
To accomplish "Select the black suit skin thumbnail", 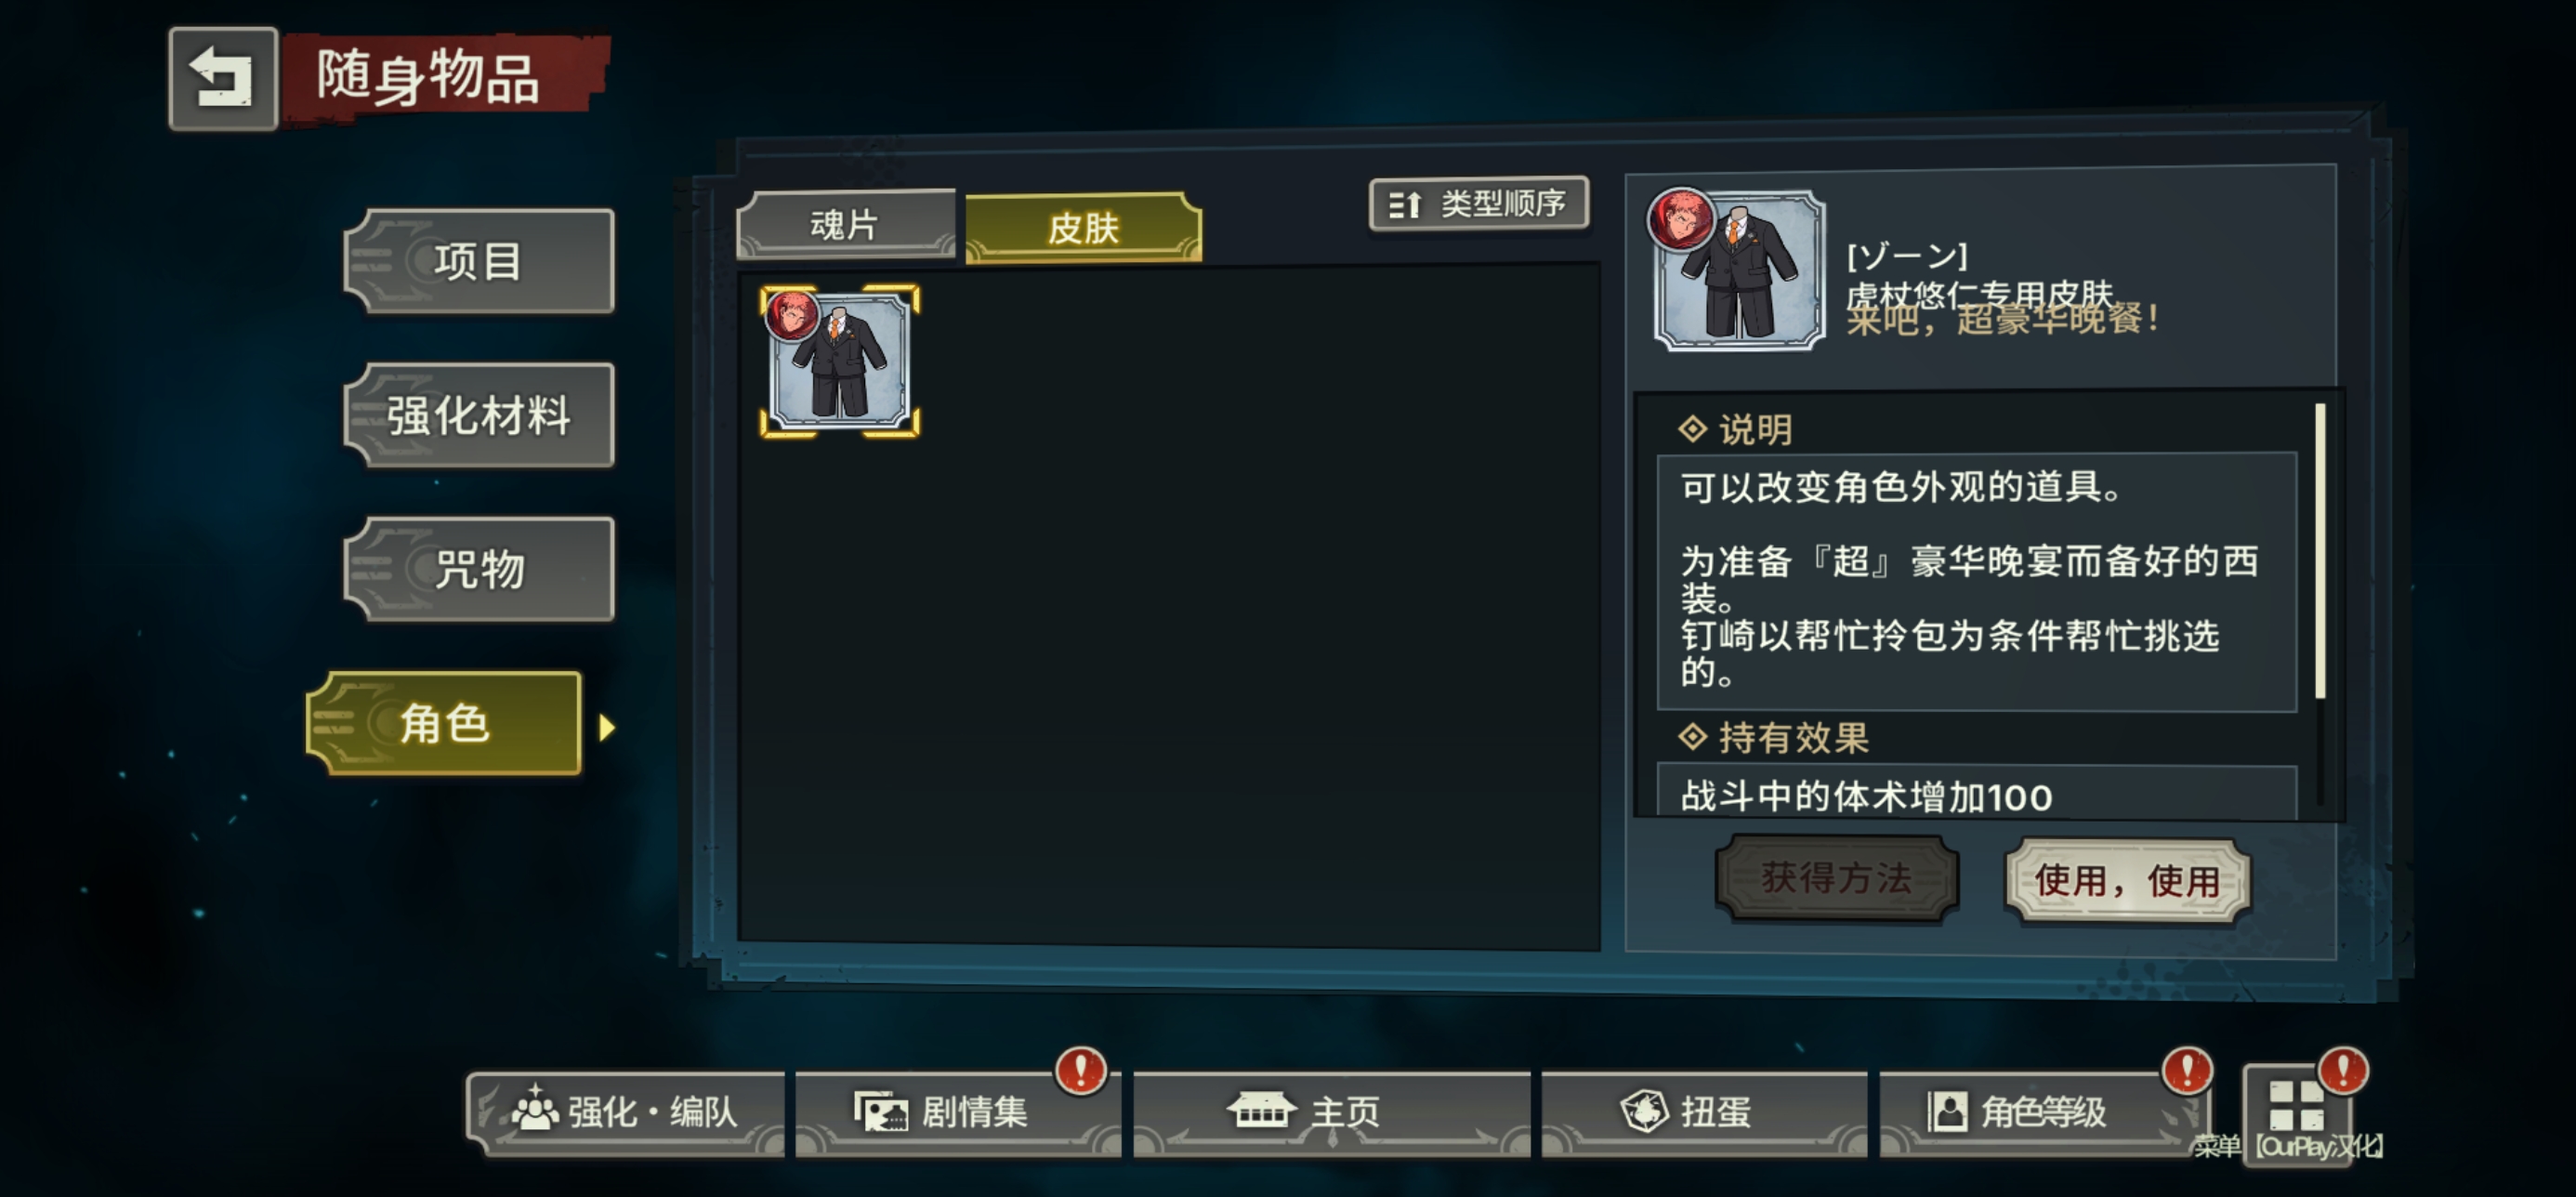I will tap(840, 361).
